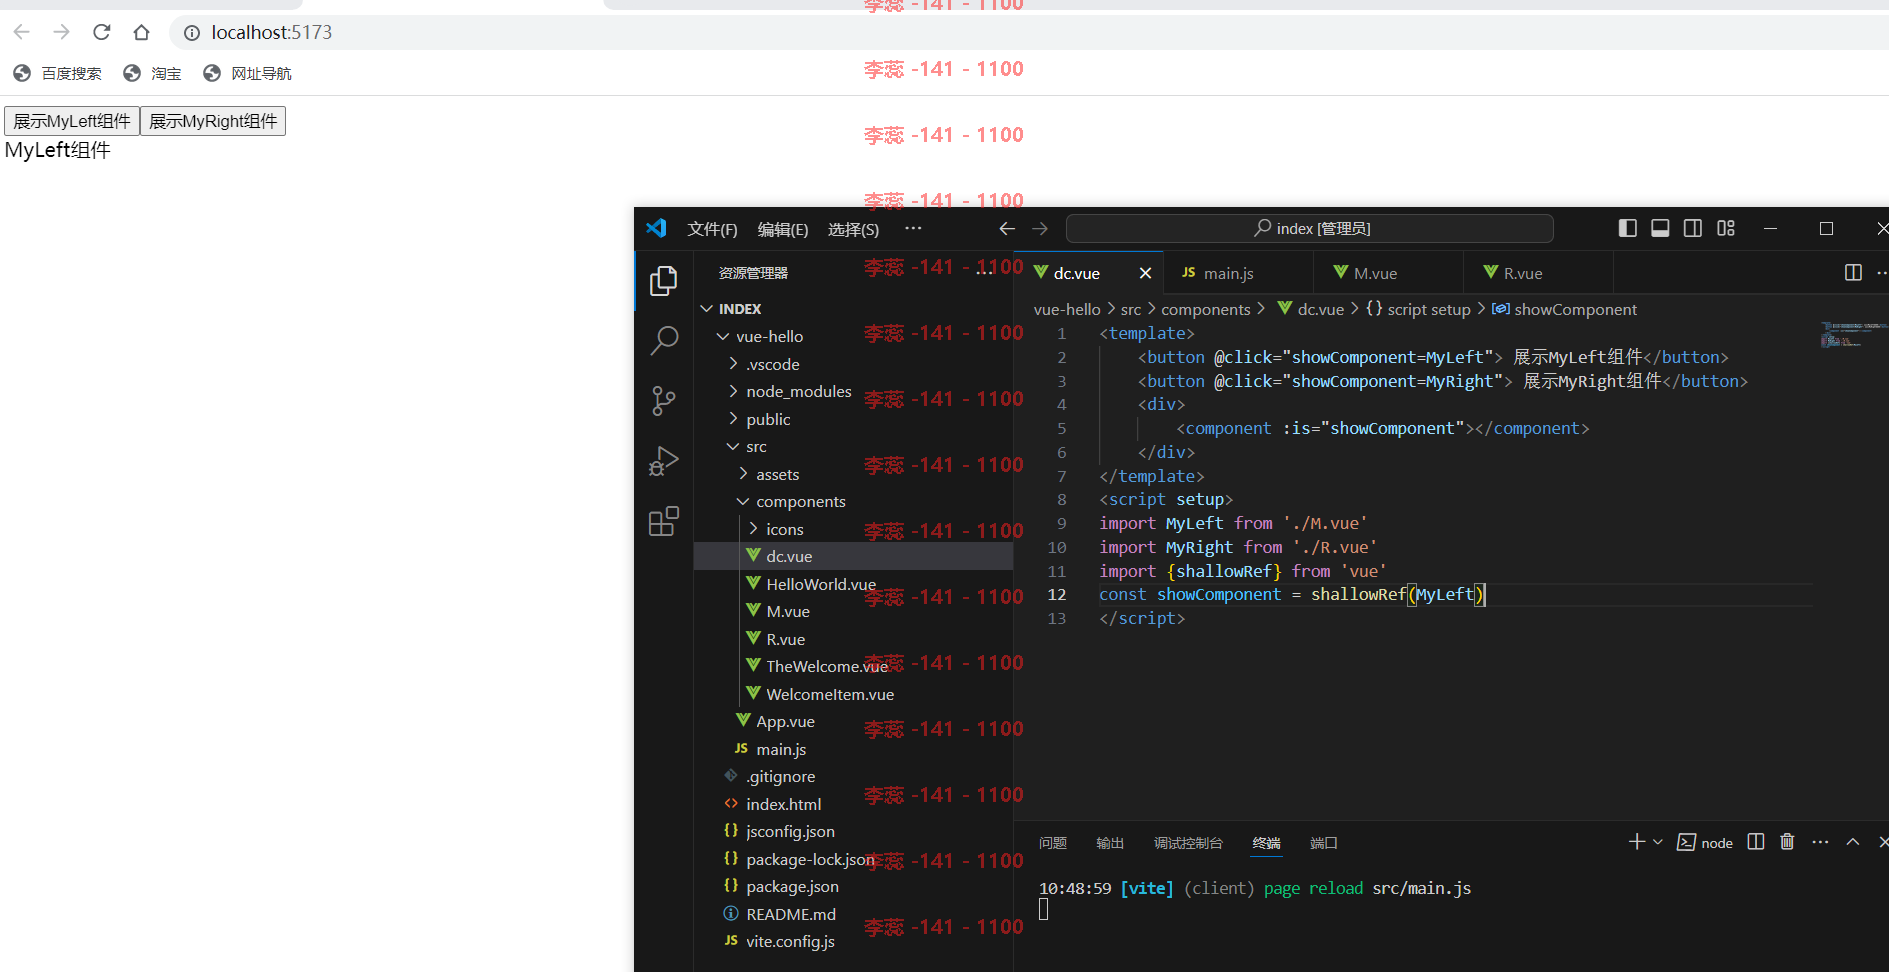This screenshot has height=972, width=1889.
Task: Switch to the 输出 panel tab
Action: click(1110, 843)
